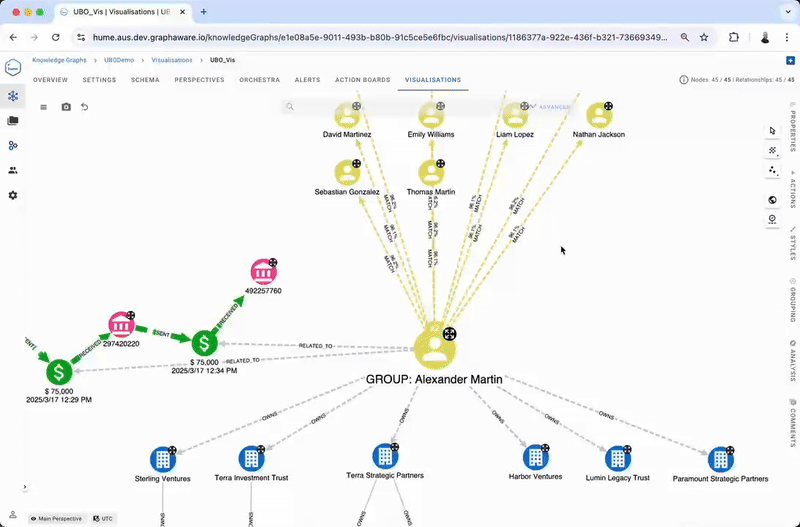The height and width of the screenshot is (527, 800).
Task: Select the Sterling Ventures company node
Action: pyautogui.click(x=163, y=459)
